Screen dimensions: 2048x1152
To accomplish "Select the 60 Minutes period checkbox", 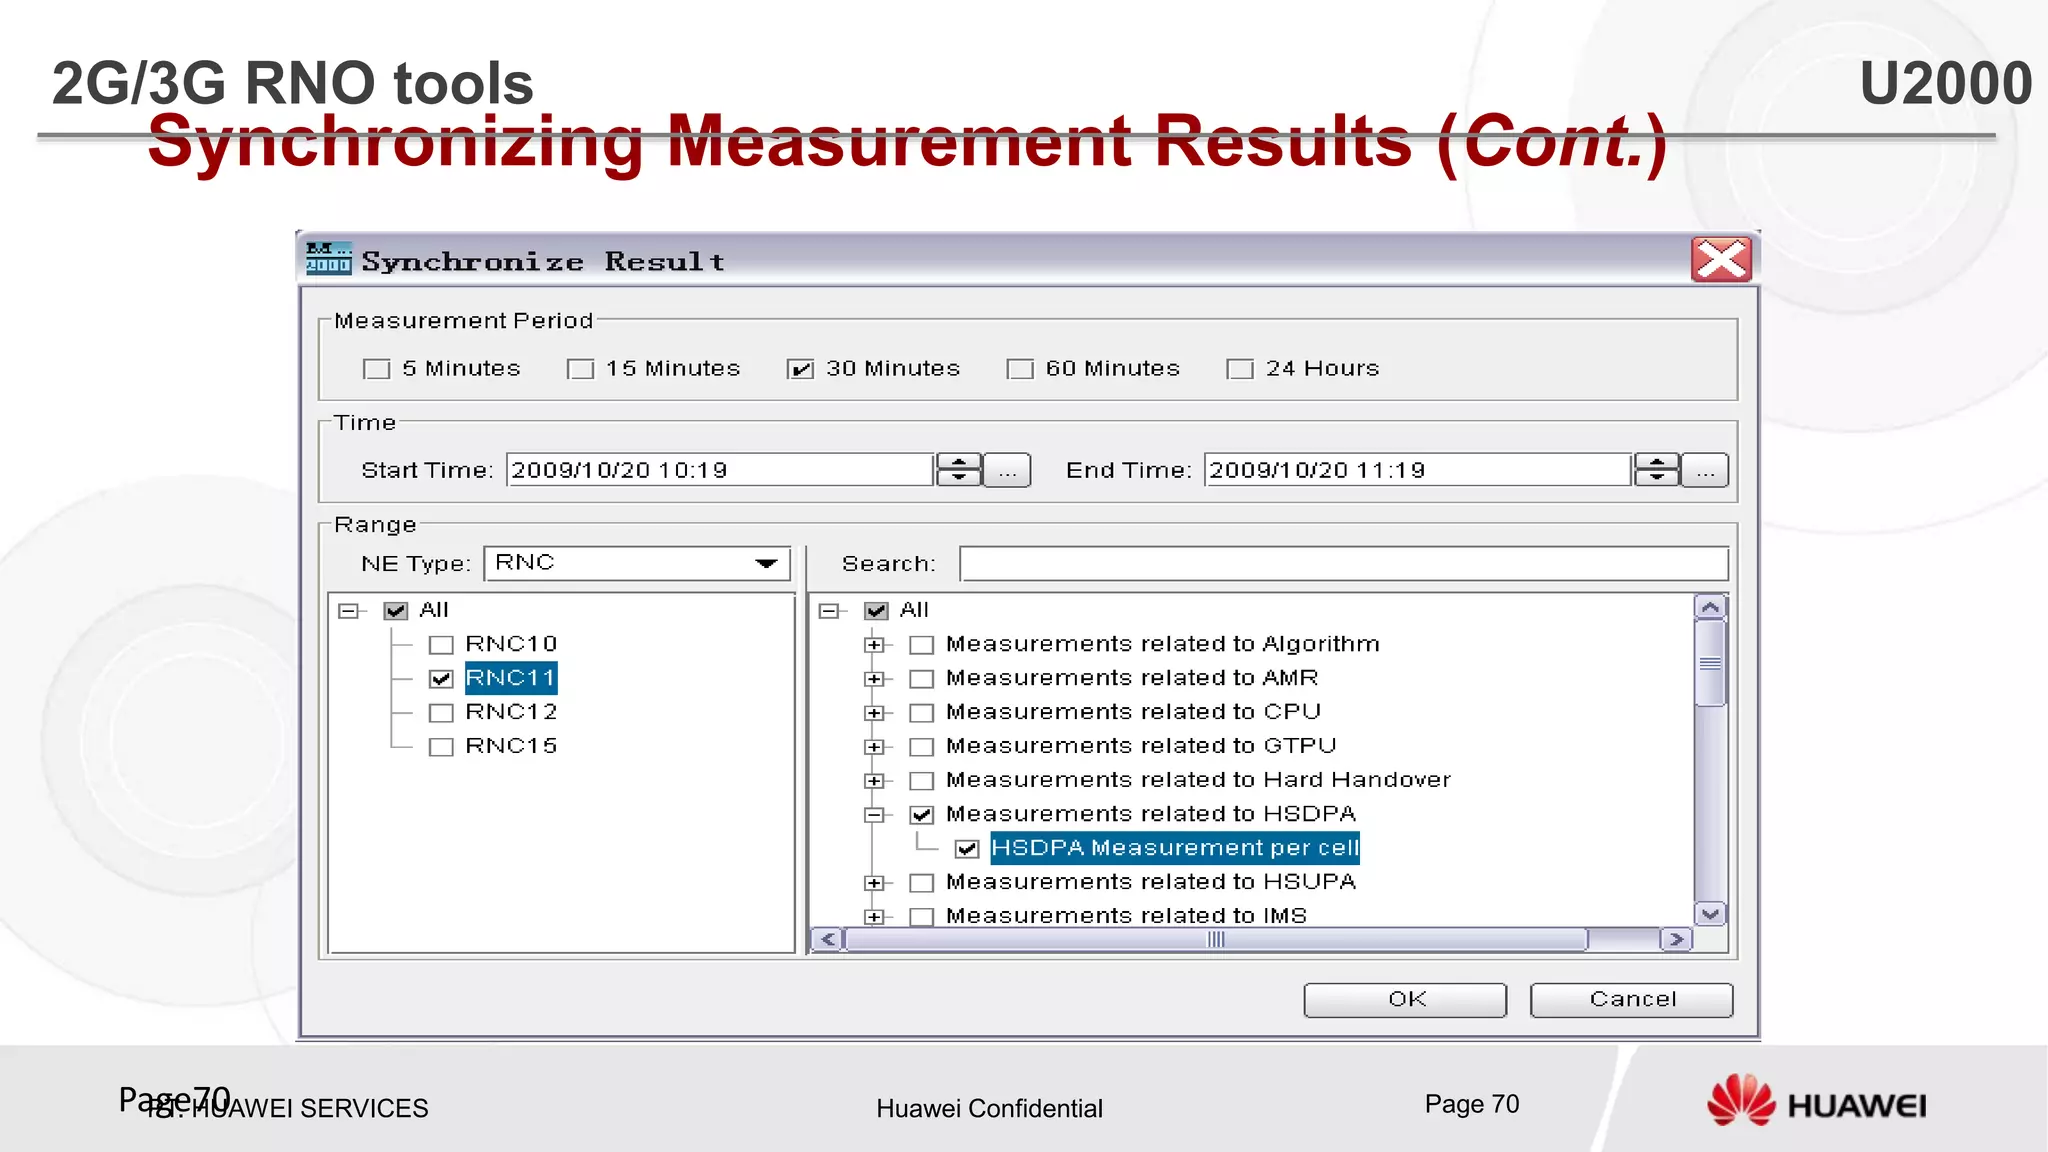I will 1020,370.
